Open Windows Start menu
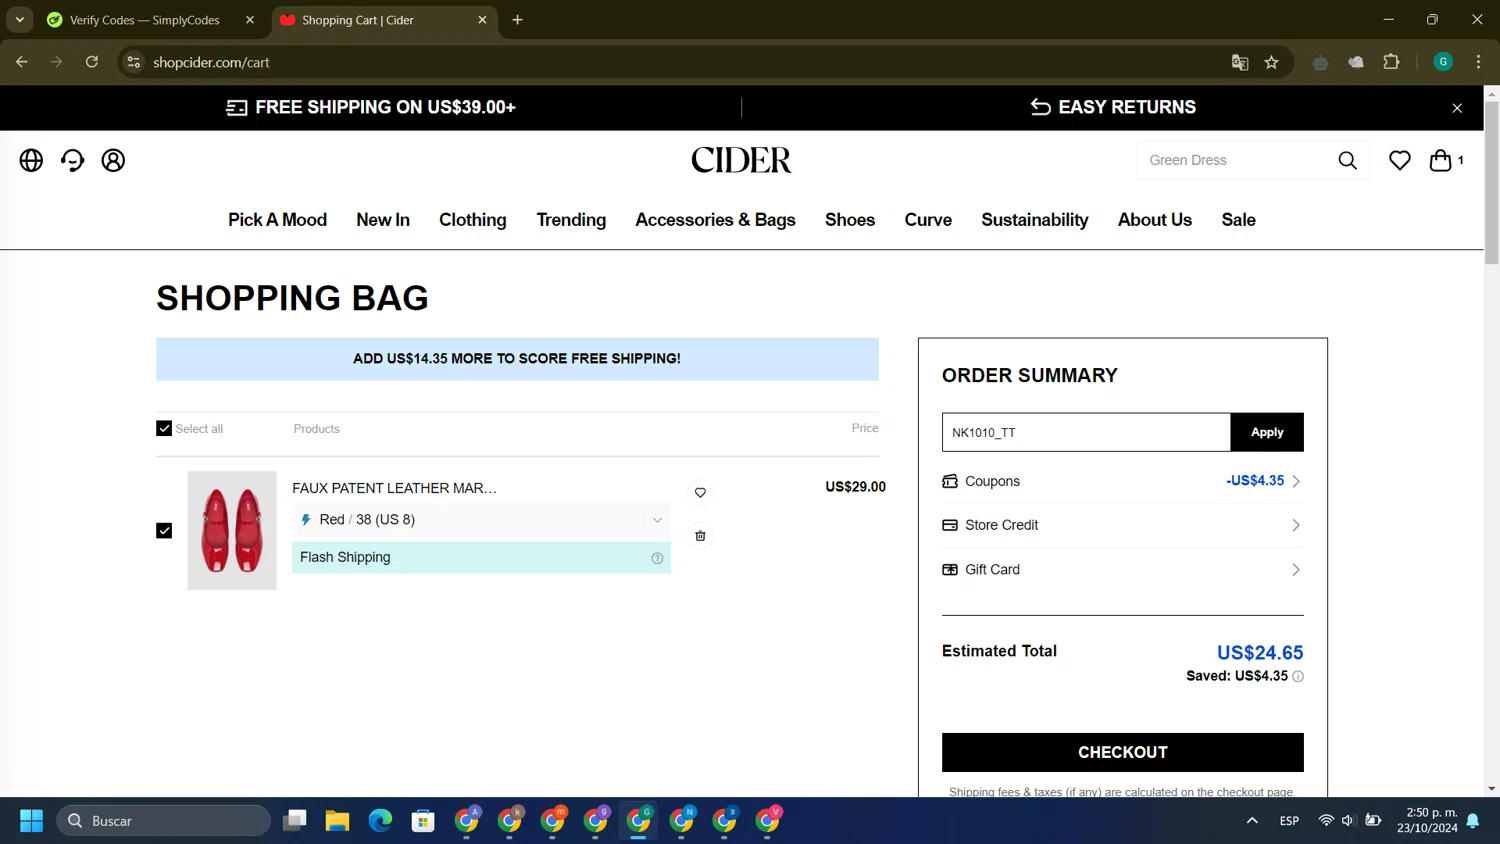The width and height of the screenshot is (1500, 844). [31, 821]
